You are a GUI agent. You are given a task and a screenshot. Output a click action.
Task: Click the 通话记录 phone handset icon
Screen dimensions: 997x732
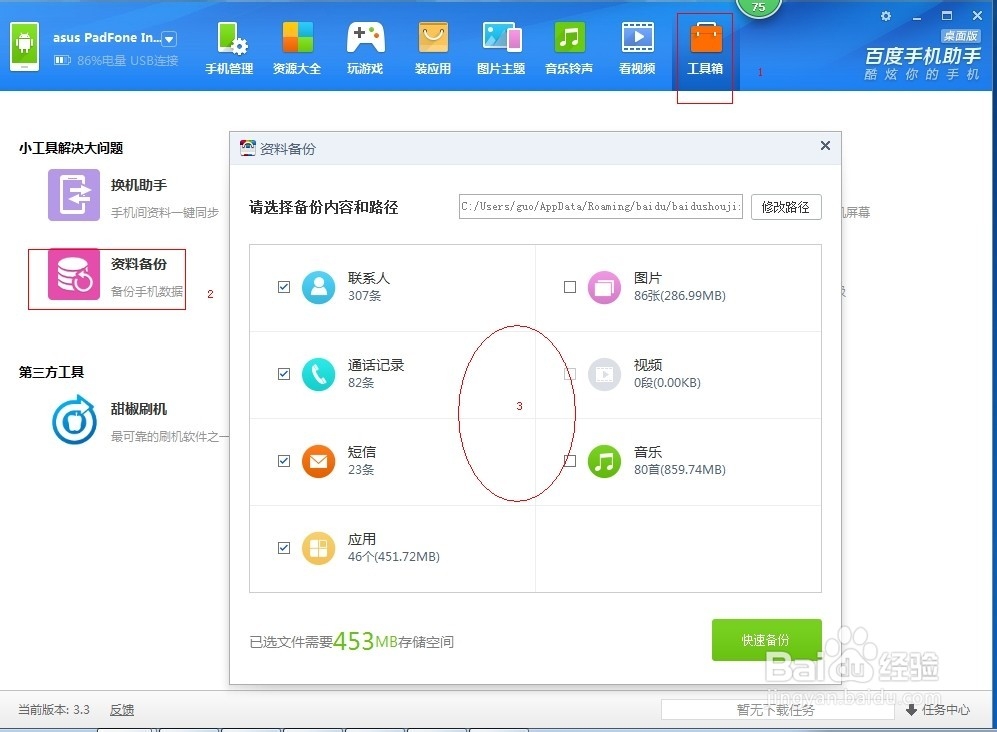(x=319, y=374)
